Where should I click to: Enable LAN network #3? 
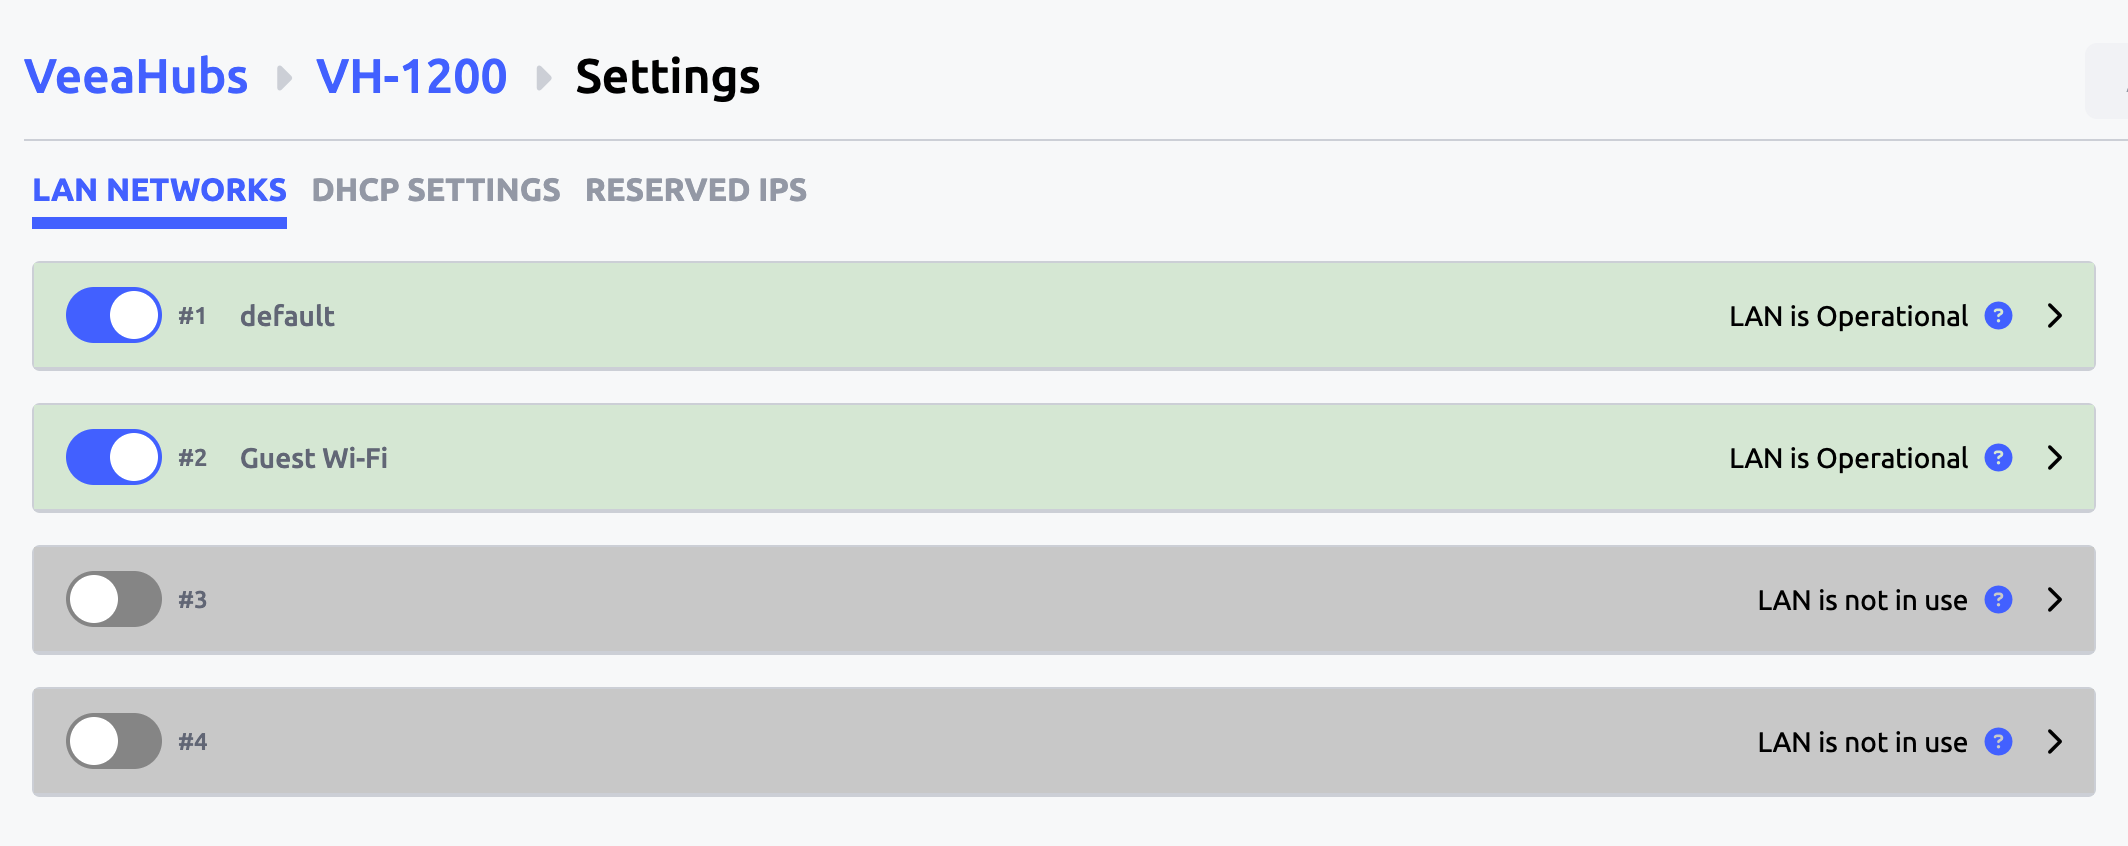(x=113, y=599)
